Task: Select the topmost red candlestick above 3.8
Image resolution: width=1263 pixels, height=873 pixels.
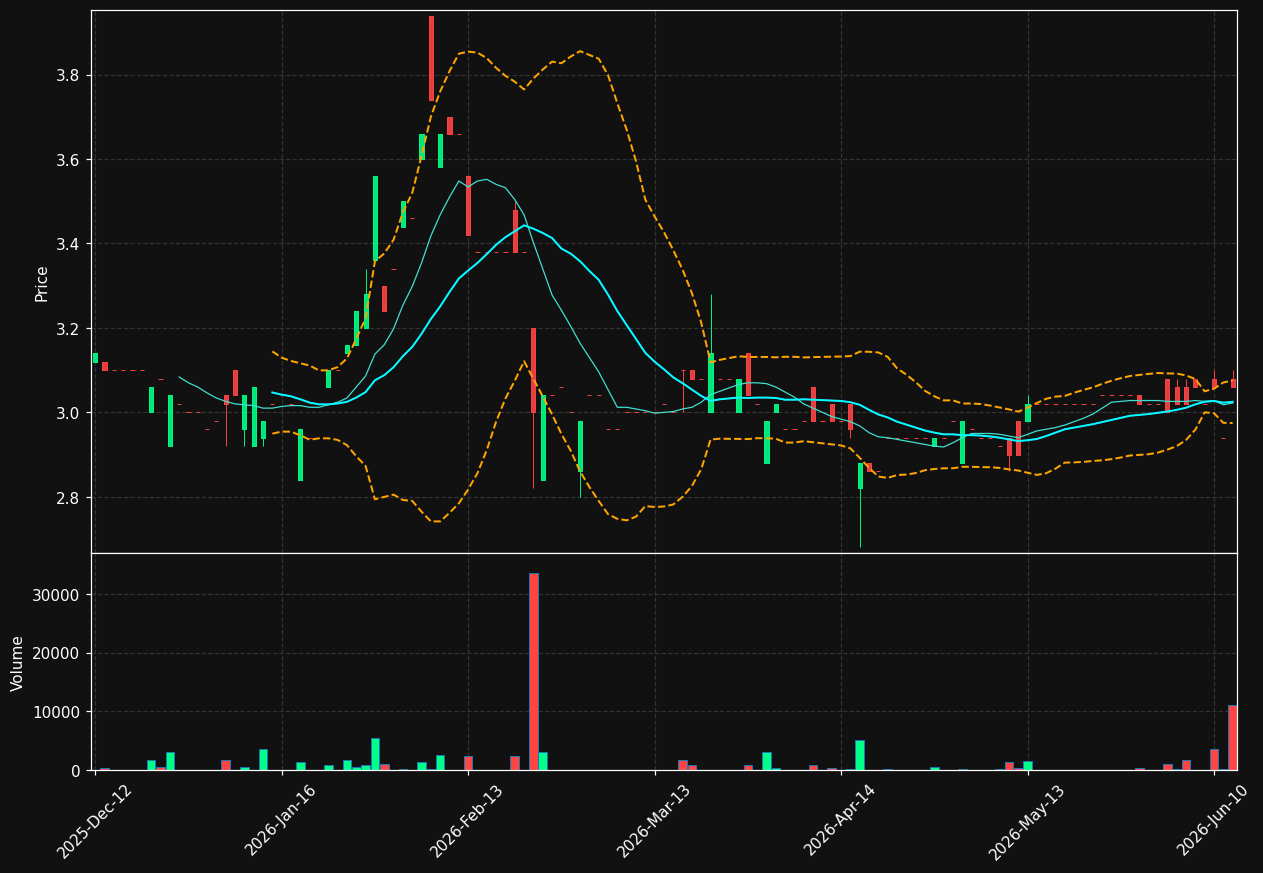Action: coord(432,58)
